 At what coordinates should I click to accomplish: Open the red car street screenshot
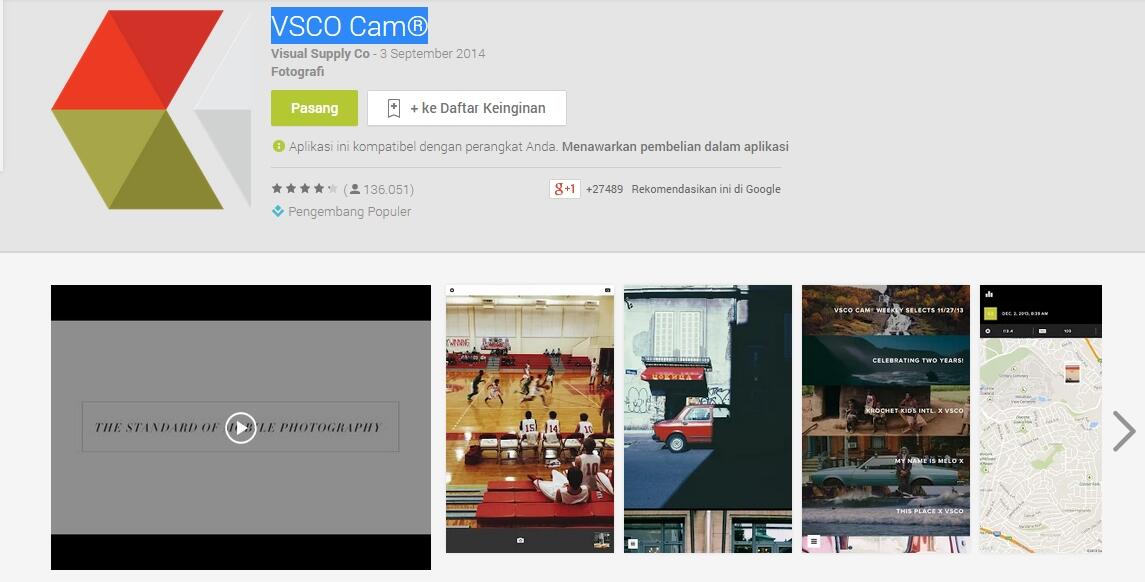708,419
